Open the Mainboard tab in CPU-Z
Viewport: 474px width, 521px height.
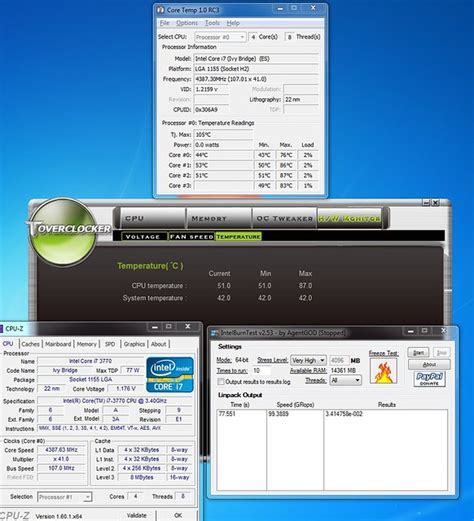pos(58,344)
